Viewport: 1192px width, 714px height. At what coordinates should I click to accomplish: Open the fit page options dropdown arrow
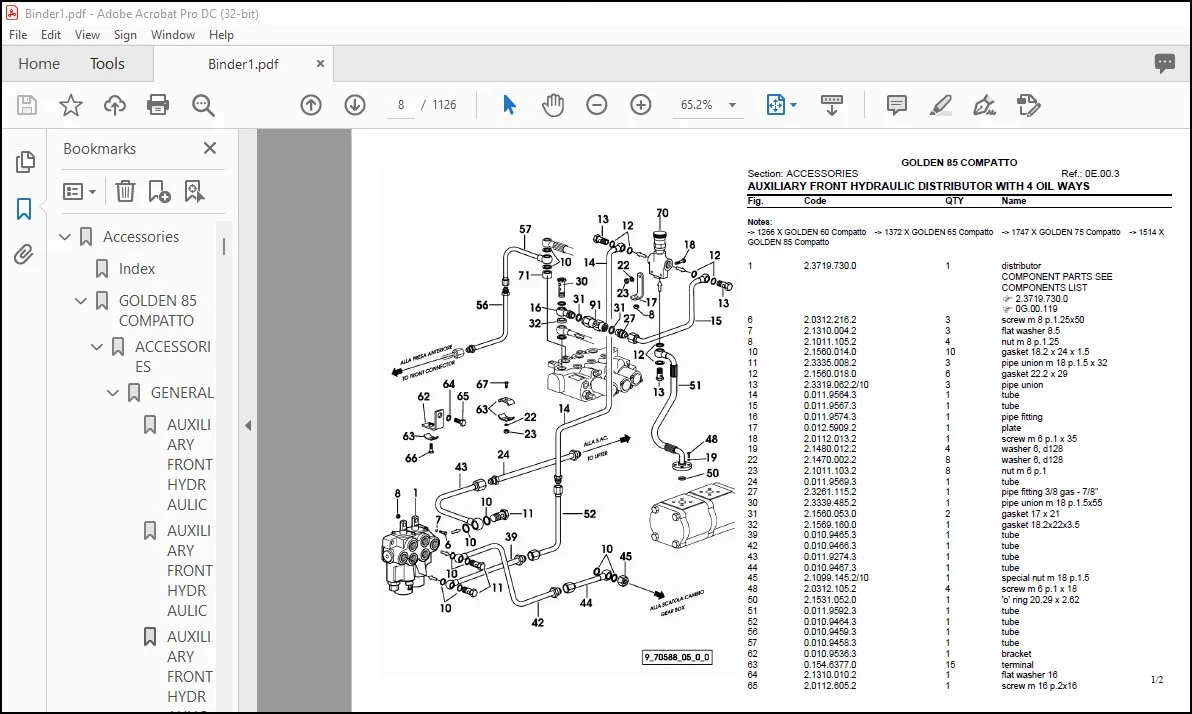tap(794, 105)
